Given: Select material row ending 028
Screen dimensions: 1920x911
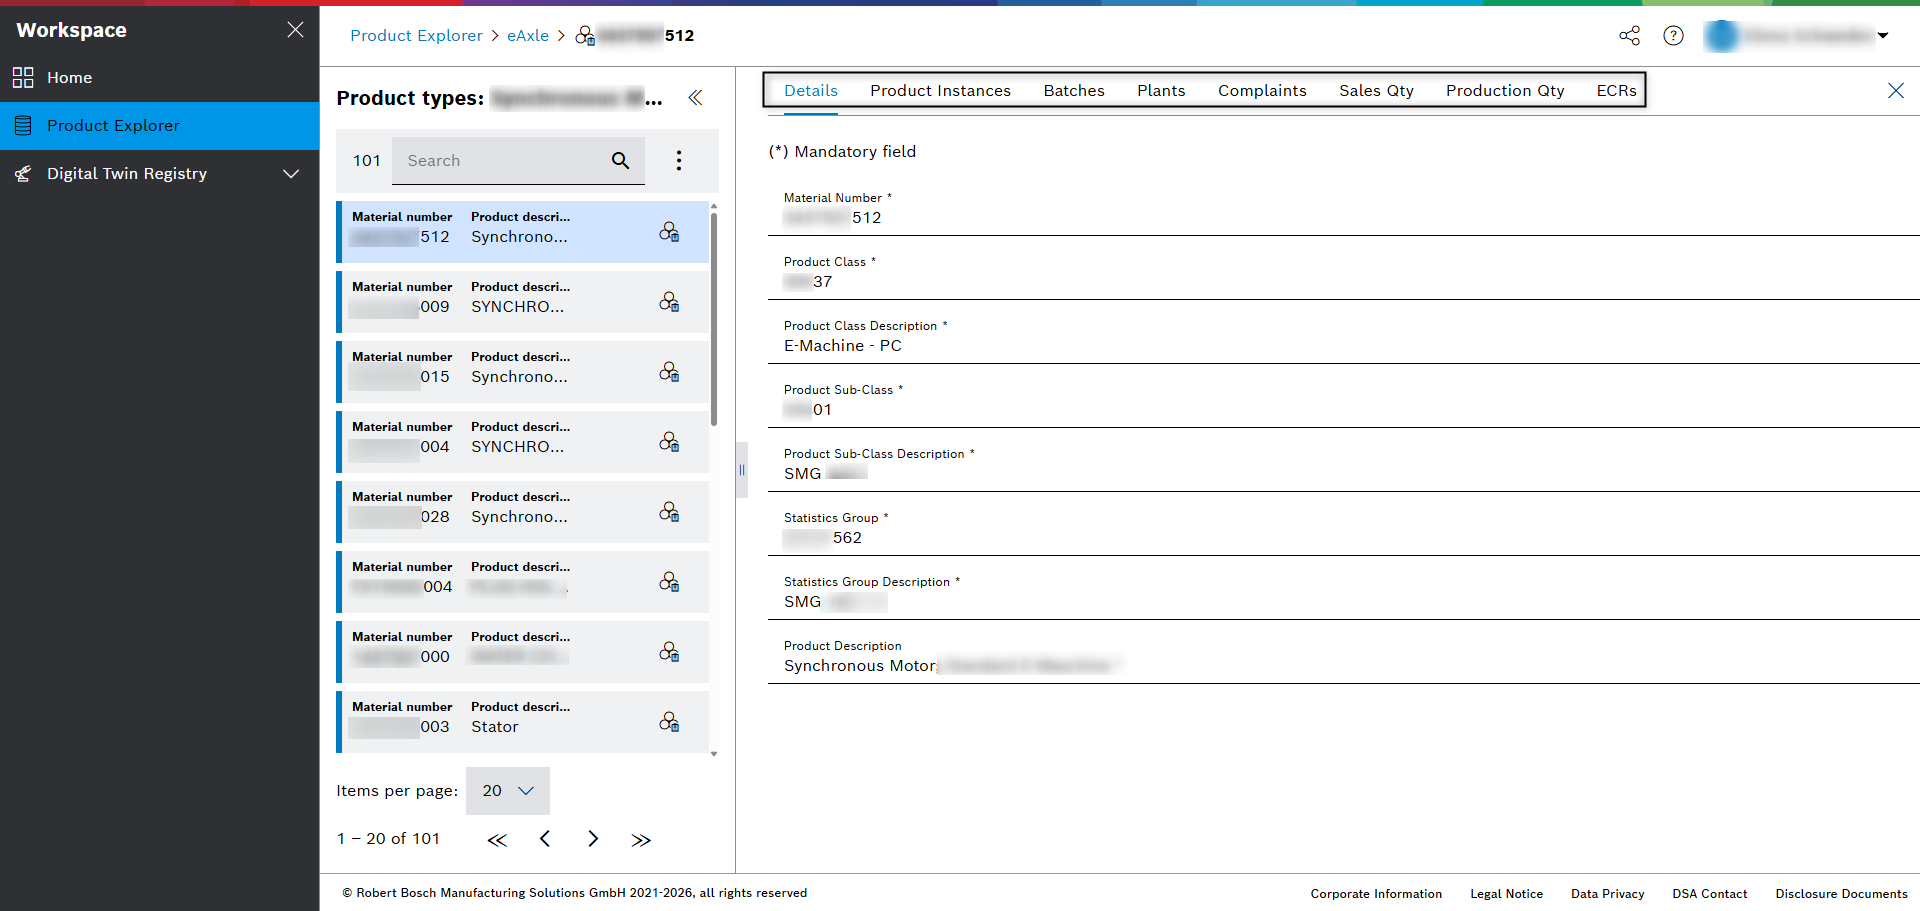Looking at the screenshot, I should click(523, 512).
